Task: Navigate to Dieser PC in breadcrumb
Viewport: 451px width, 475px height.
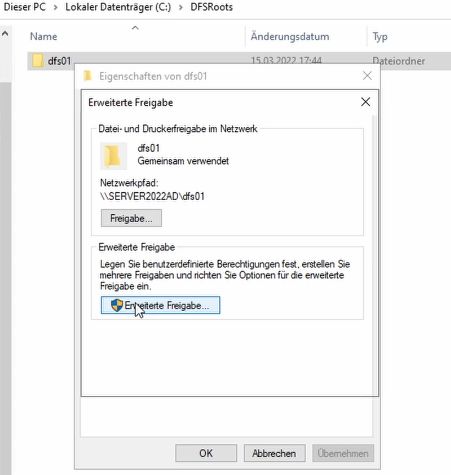Action: tap(25, 7)
